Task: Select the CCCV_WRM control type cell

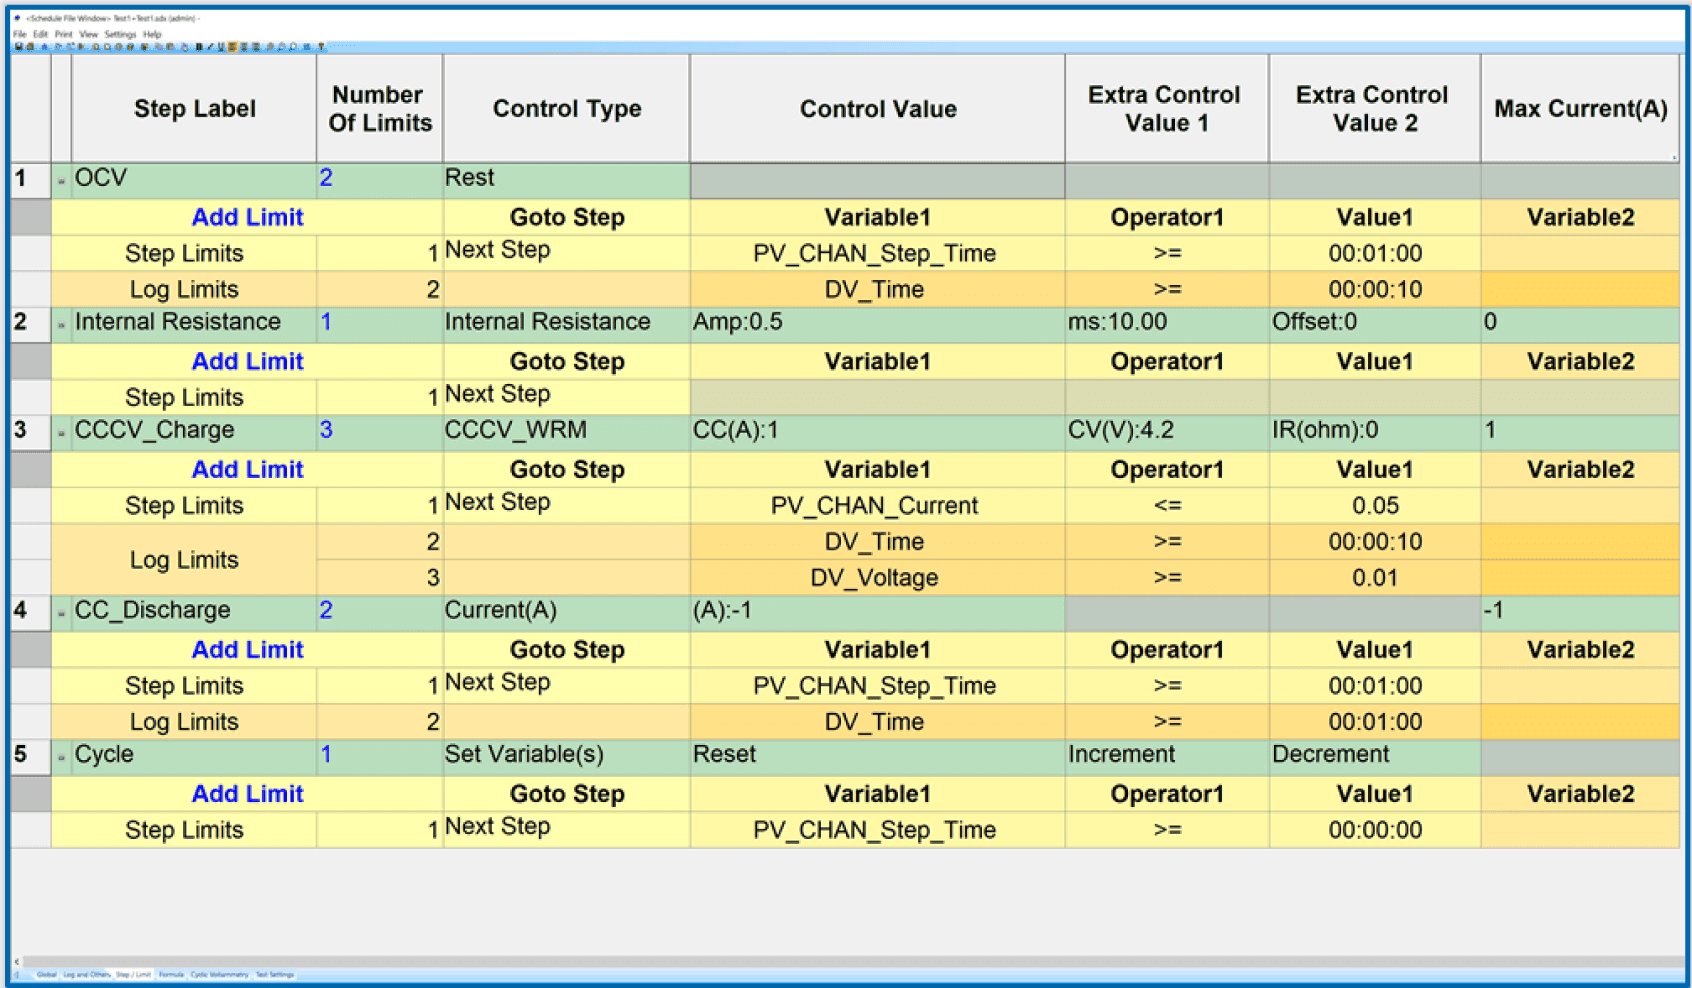Action: click(x=567, y=432)
